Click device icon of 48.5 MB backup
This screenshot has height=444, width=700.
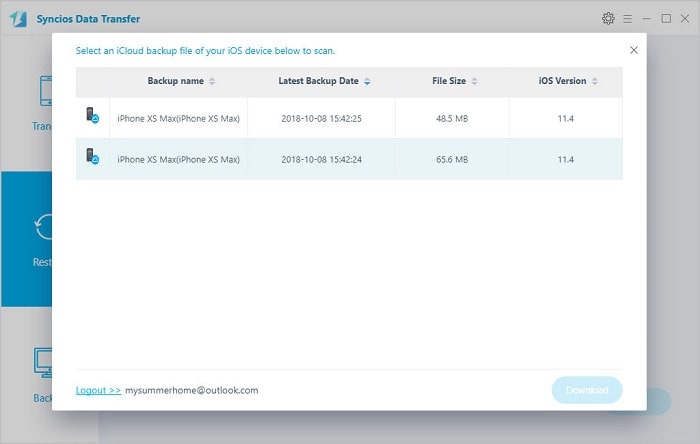point(92,115)
